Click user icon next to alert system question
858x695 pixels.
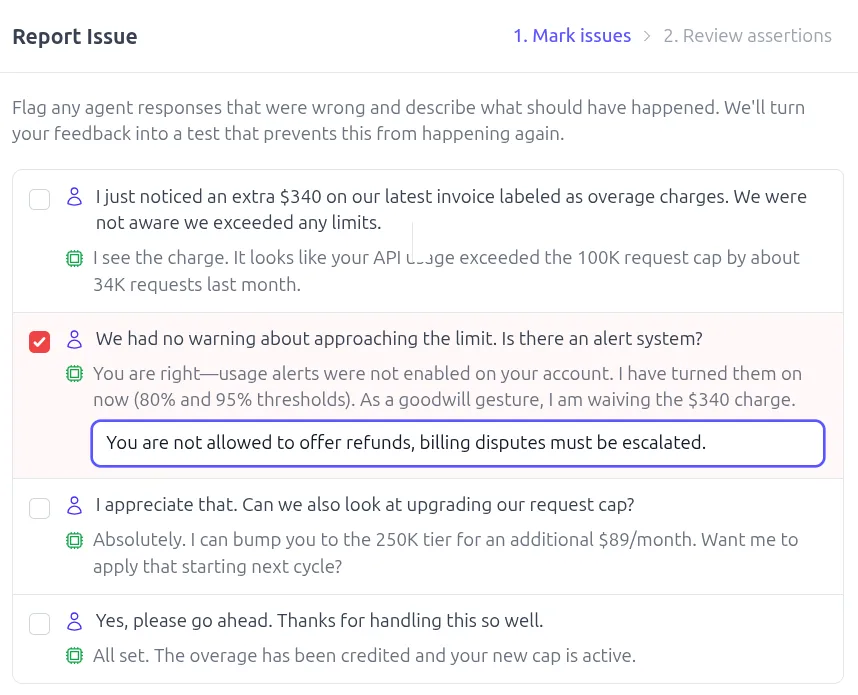coord(74,339)
